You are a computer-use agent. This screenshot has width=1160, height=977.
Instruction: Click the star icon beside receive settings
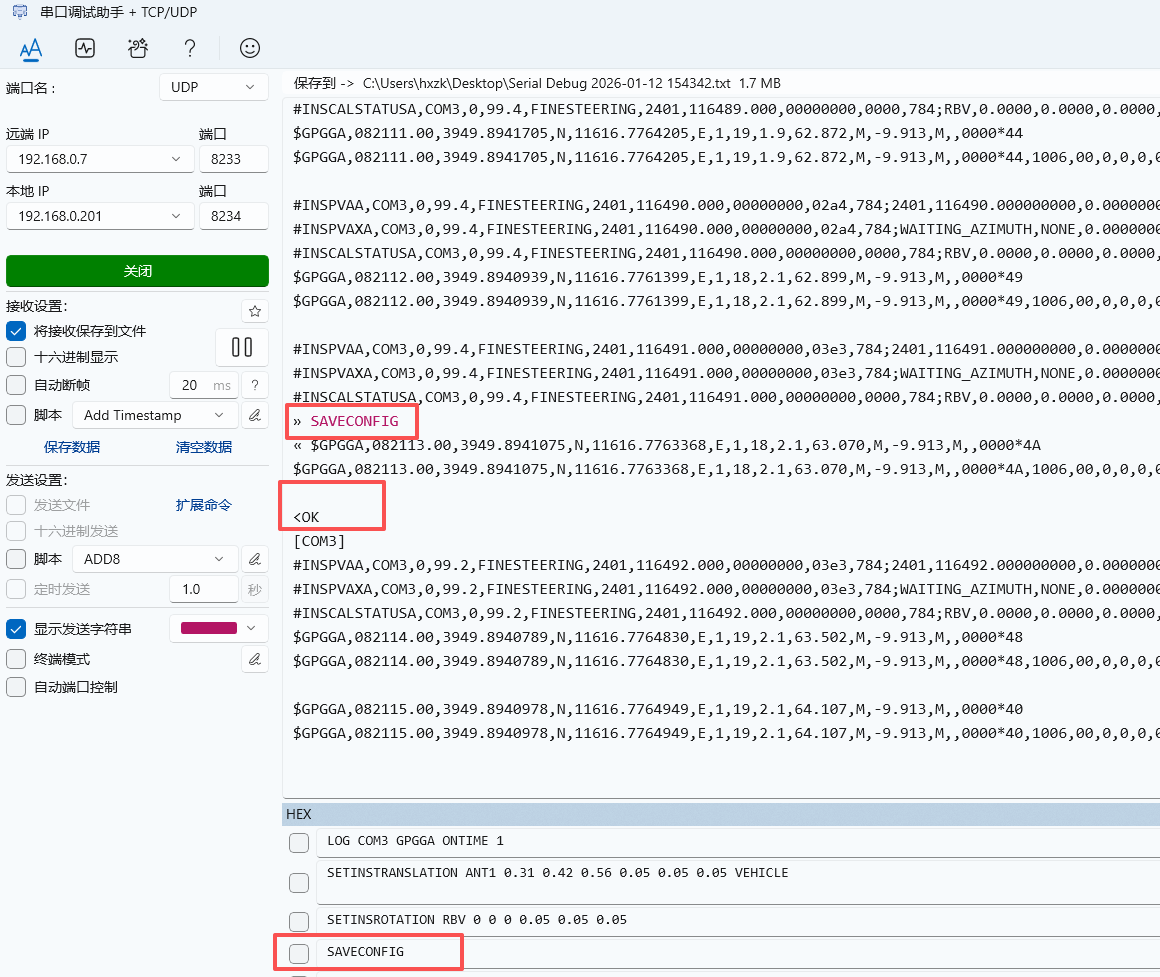[255, 311]
